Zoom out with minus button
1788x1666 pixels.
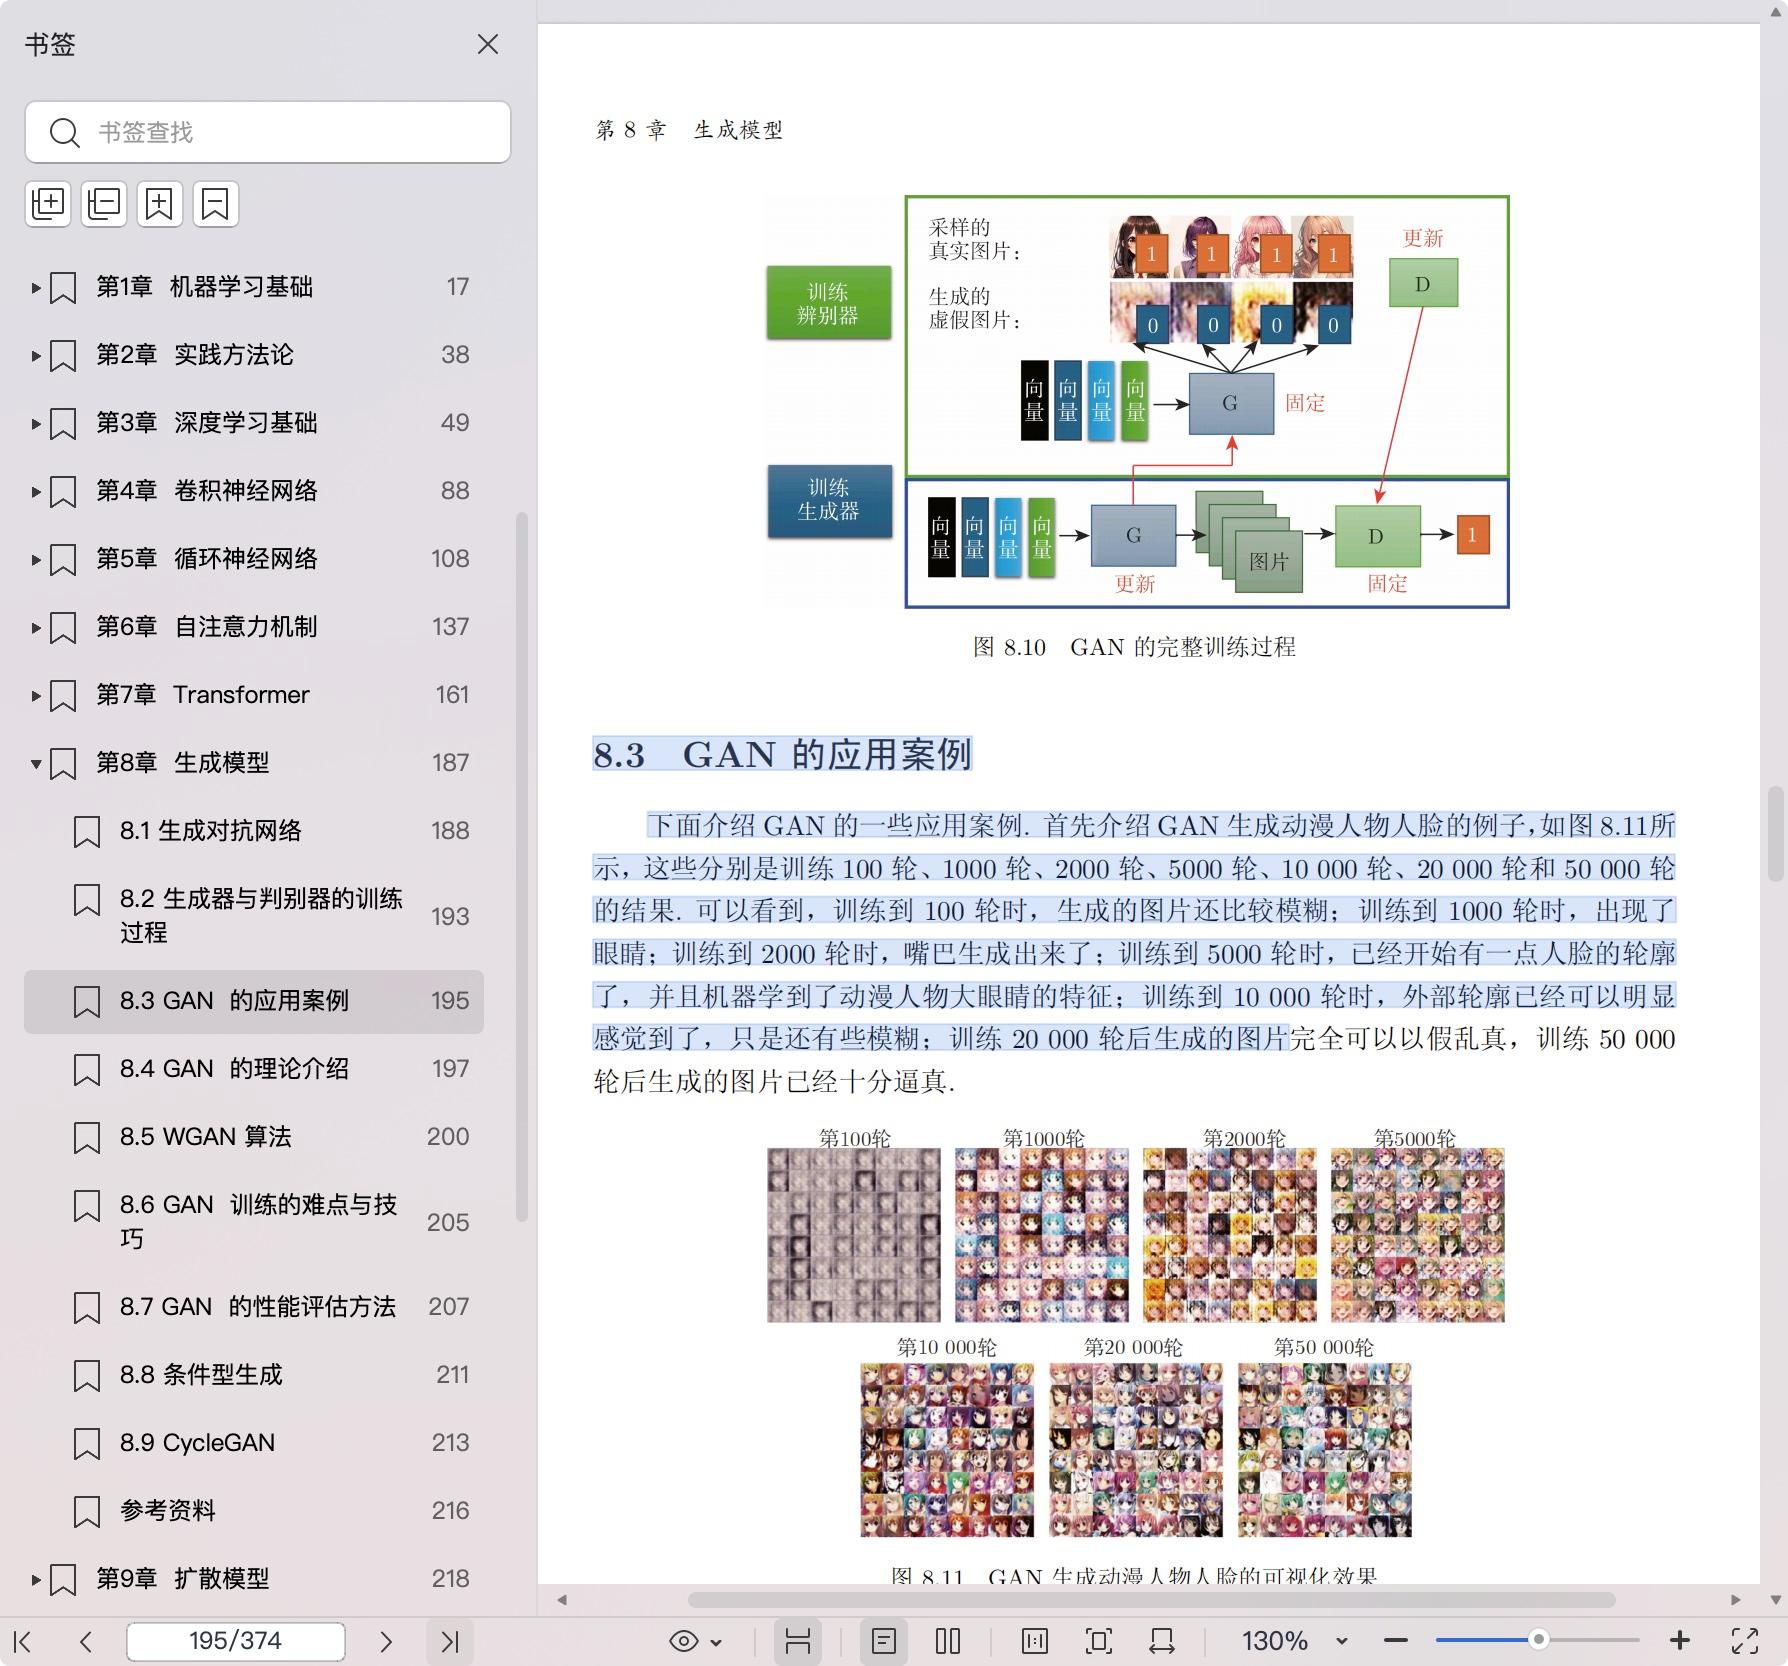[1396, 1641]
